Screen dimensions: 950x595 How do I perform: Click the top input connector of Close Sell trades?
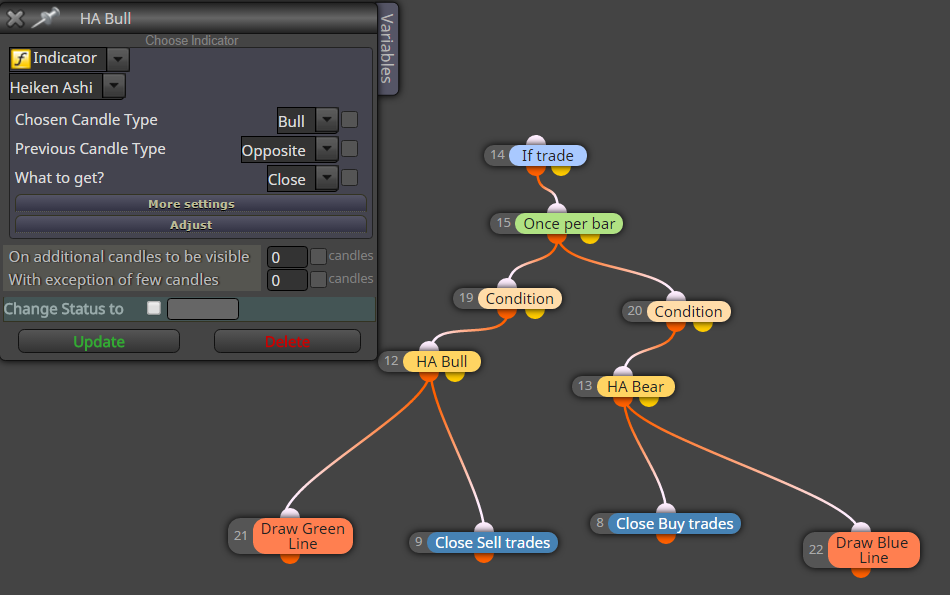click(x=483, y=528)
